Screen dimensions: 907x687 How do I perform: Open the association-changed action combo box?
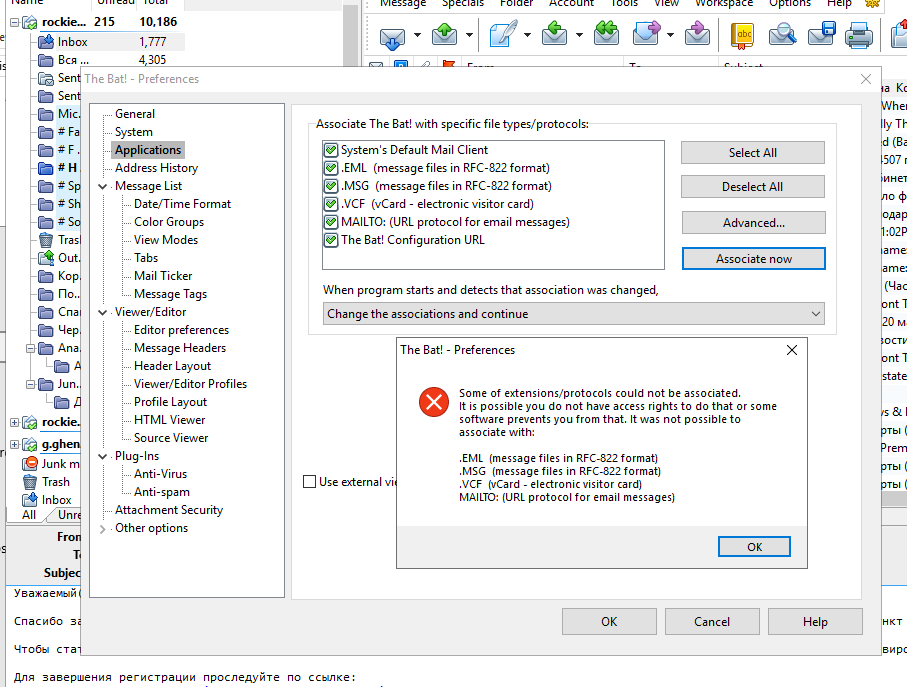pyautogui.click(x=573, y=313)
